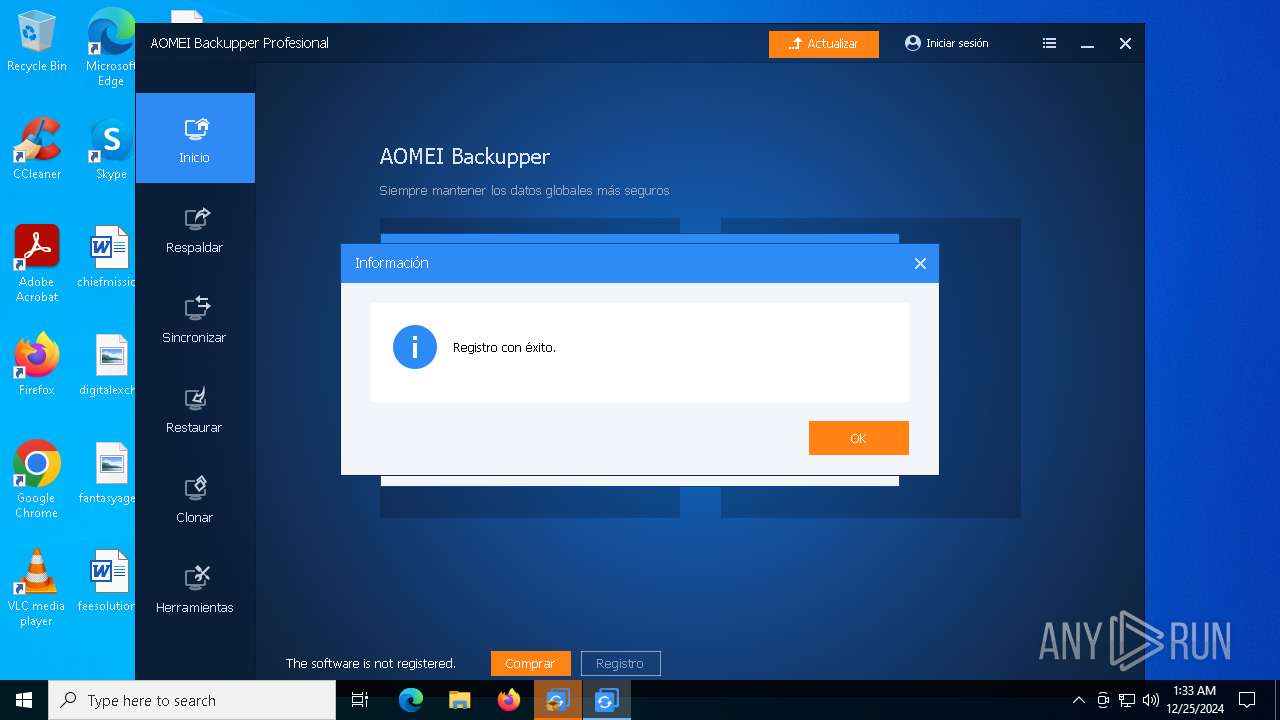
Task: Go to the Restaurar section
Action: tap(195, 408)
